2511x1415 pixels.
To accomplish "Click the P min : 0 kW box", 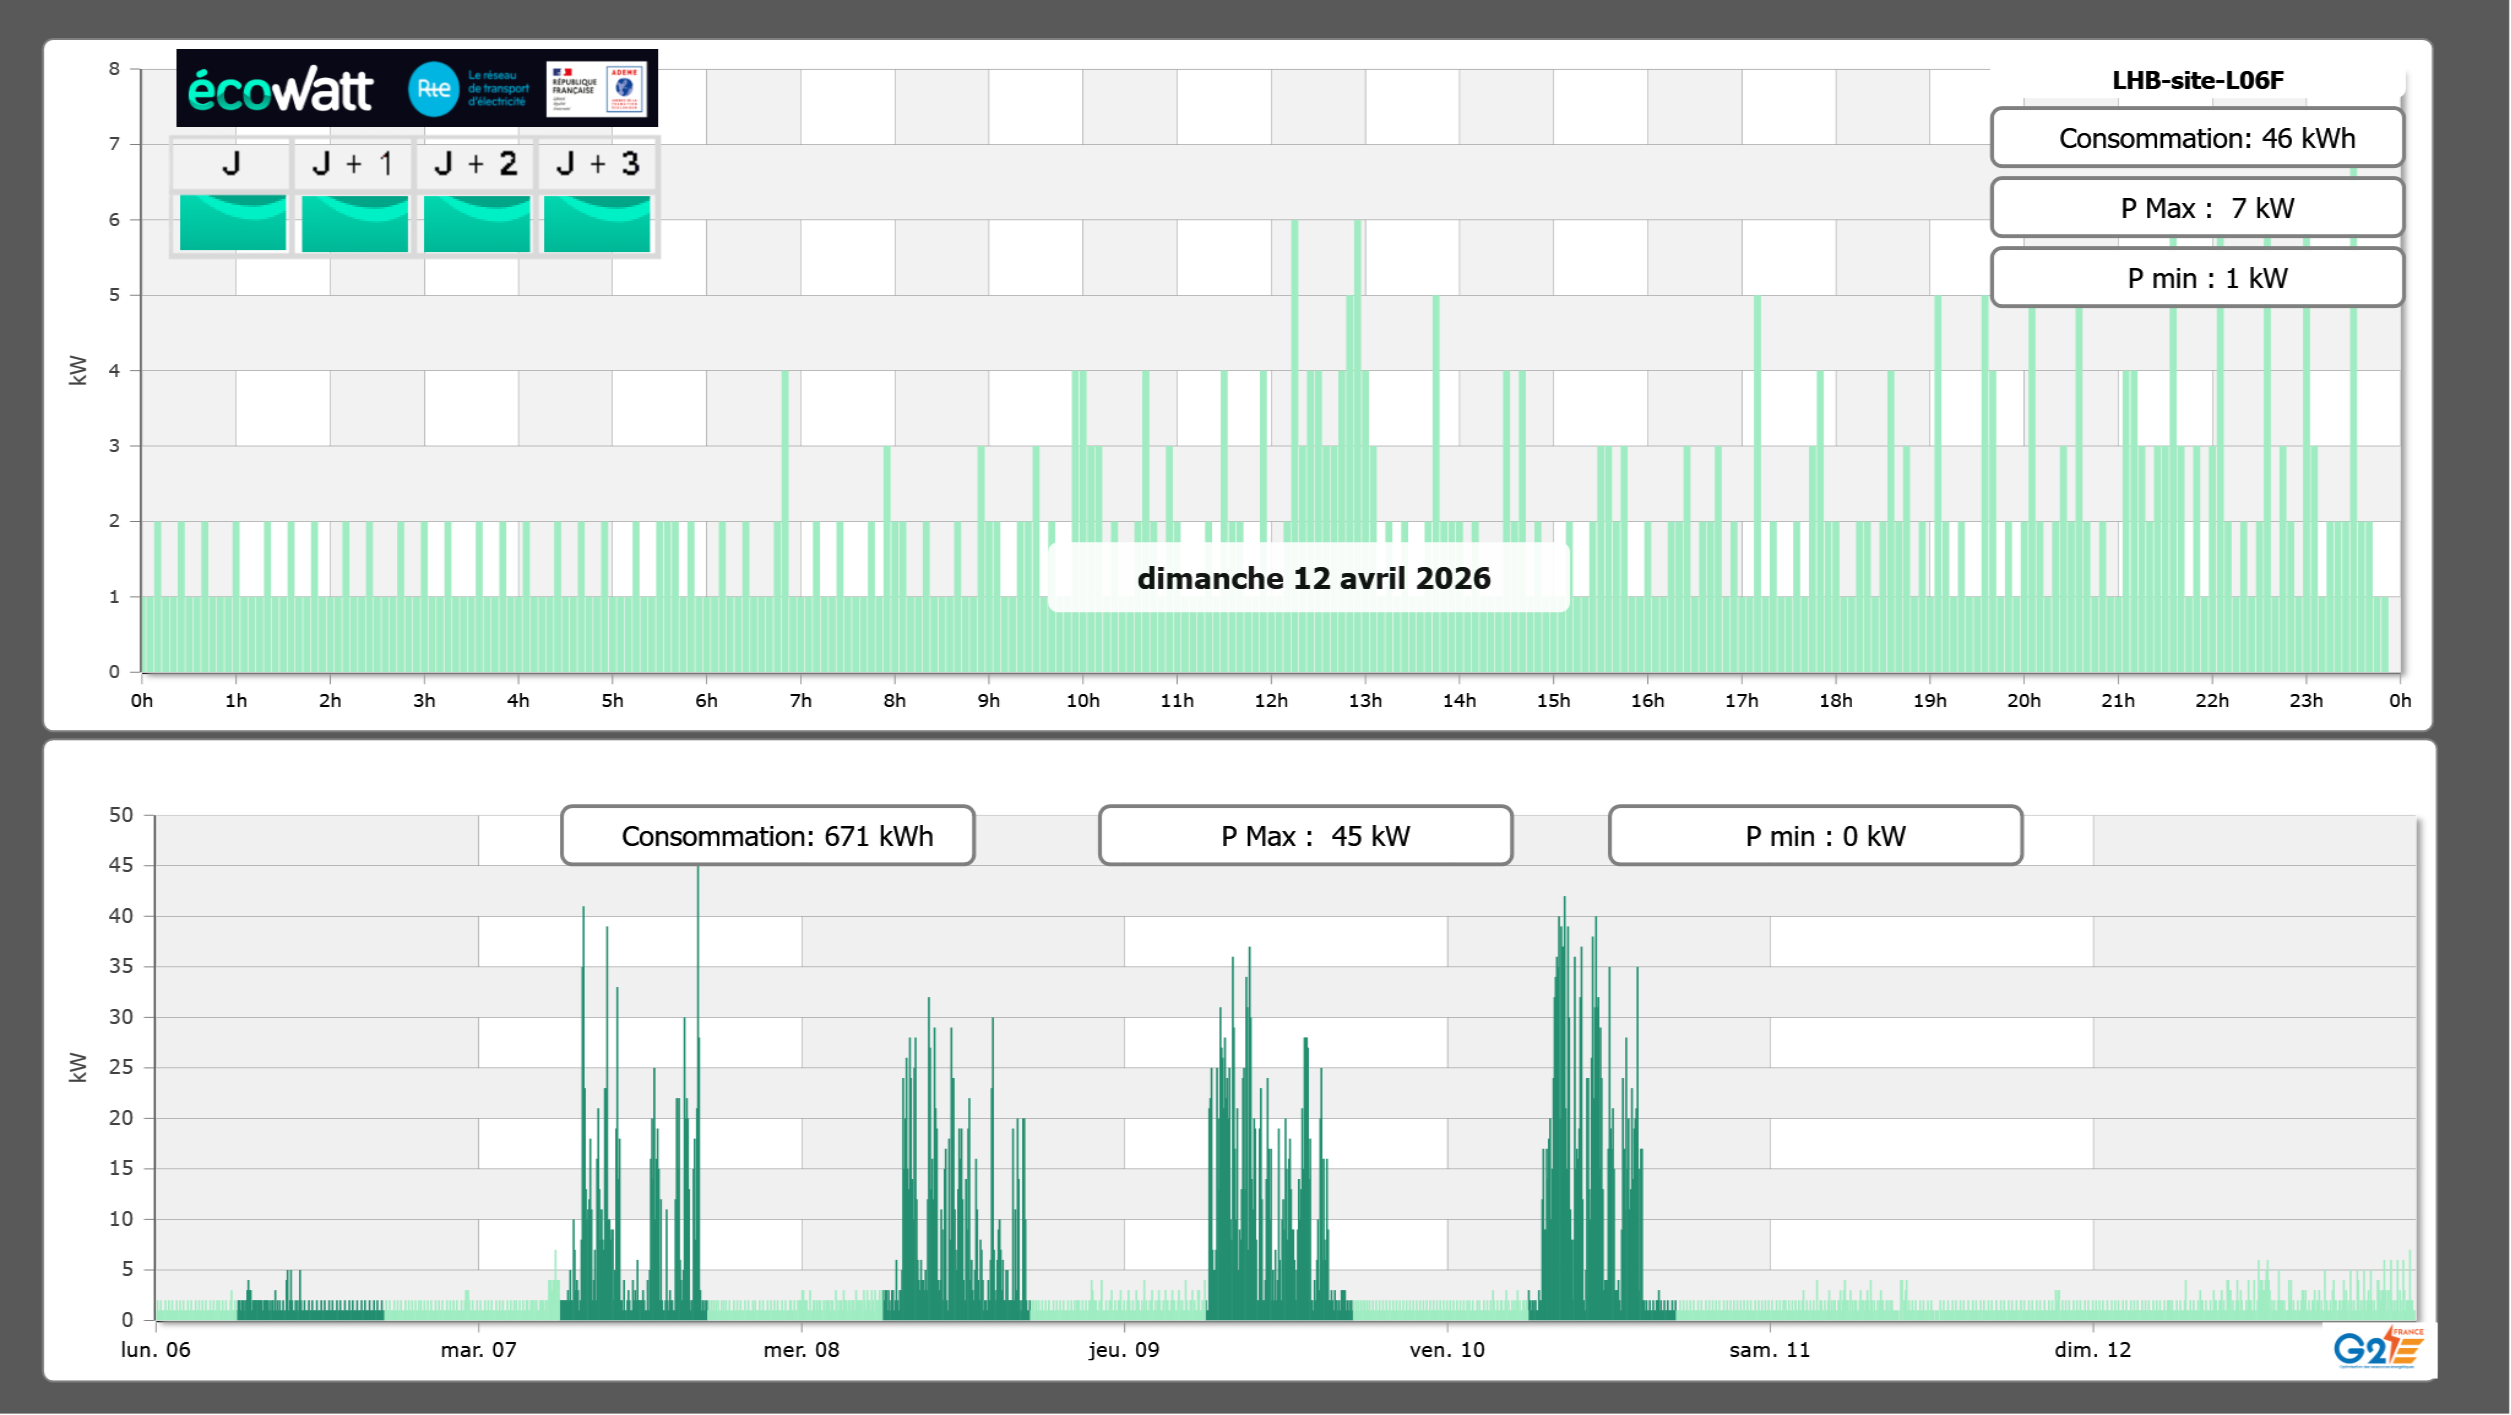I will coord(1815,836).
